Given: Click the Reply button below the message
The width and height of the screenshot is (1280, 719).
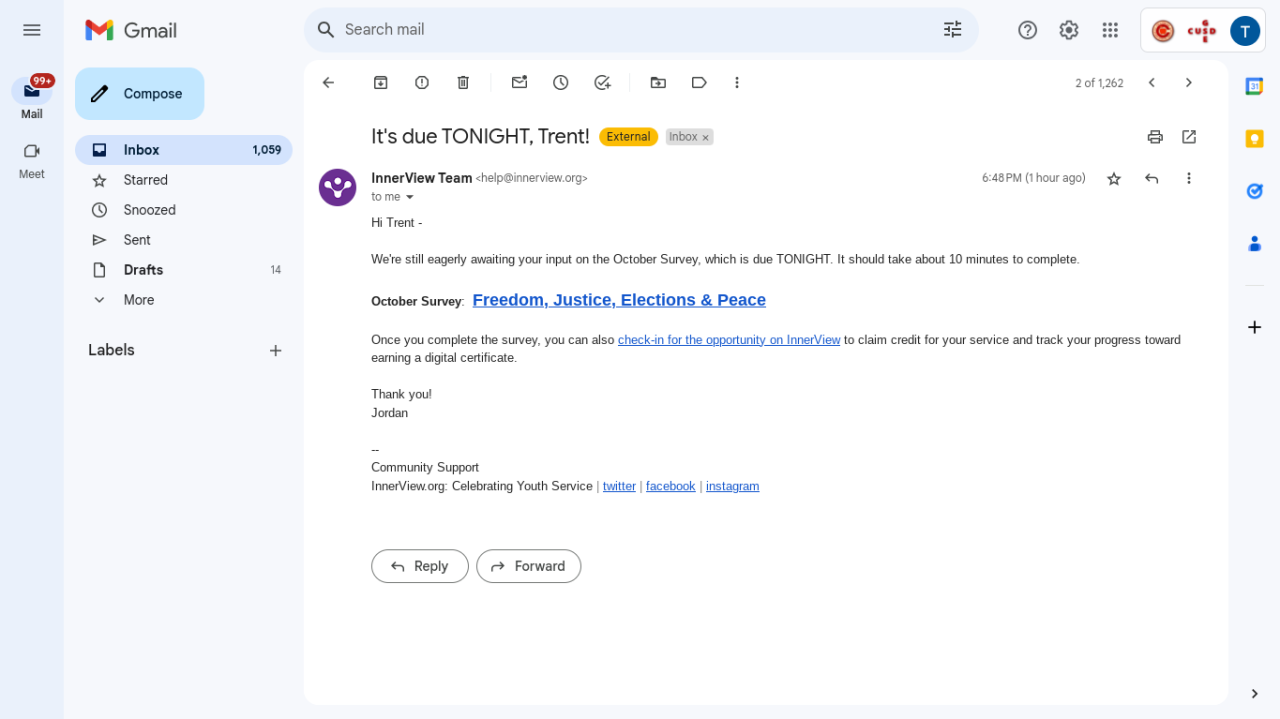Looking at the screenshot, I should coord(420,566).
